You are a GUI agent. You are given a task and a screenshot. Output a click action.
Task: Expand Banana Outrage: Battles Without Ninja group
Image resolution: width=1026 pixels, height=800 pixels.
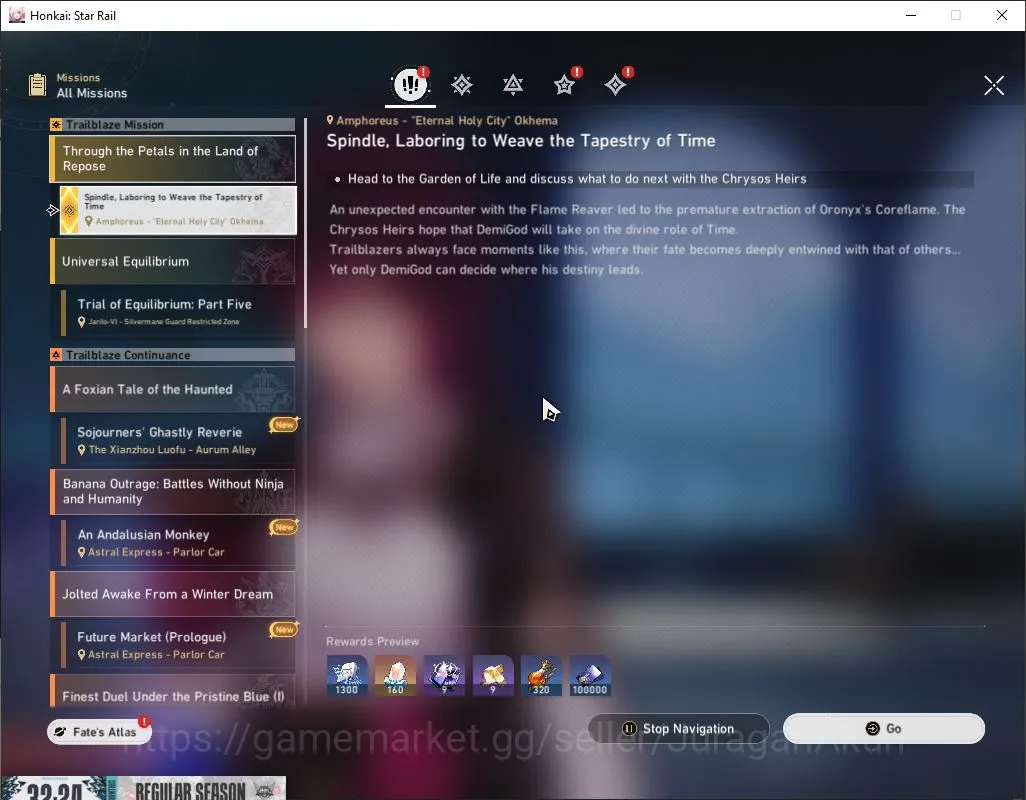point(173,491)
